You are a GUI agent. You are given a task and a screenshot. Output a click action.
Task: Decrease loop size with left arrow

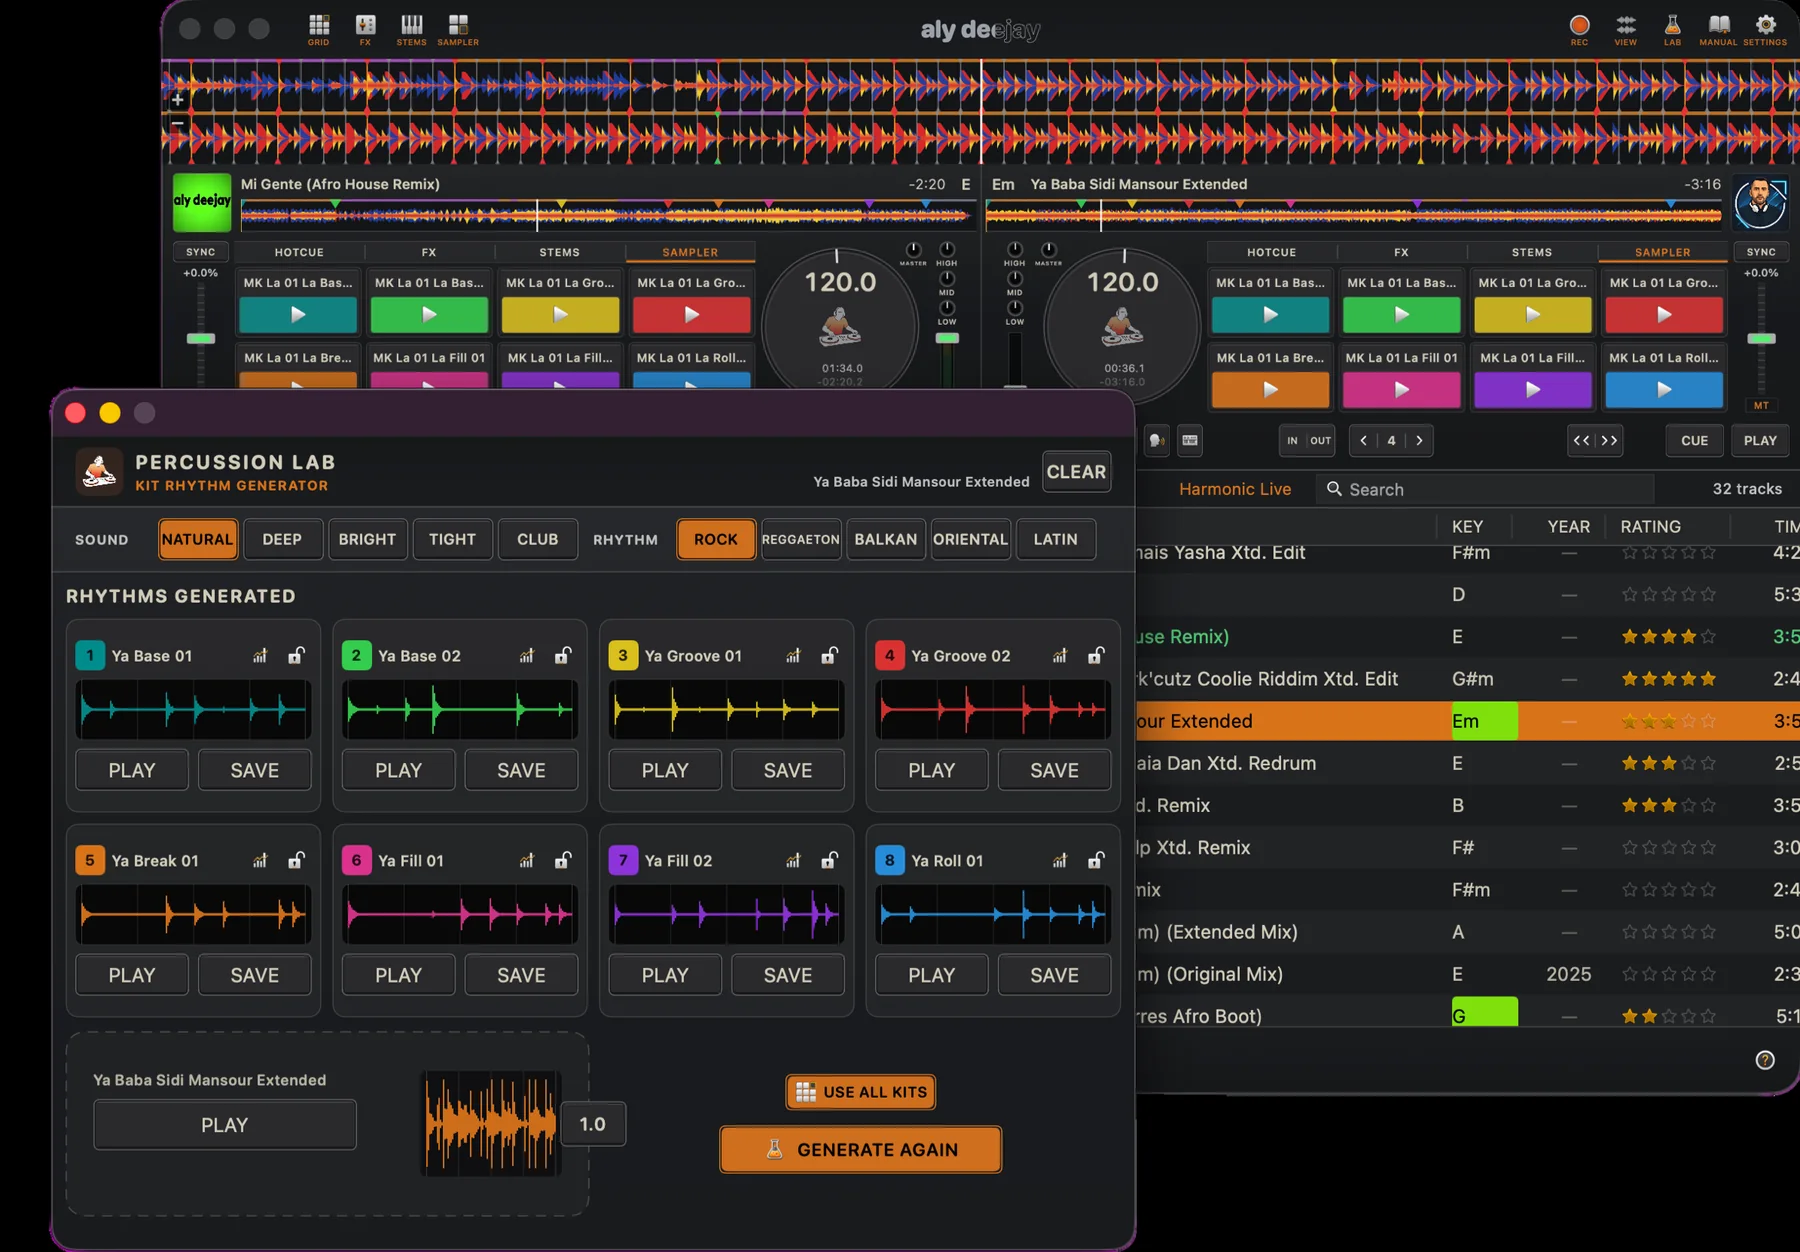tap(1363, 440)
